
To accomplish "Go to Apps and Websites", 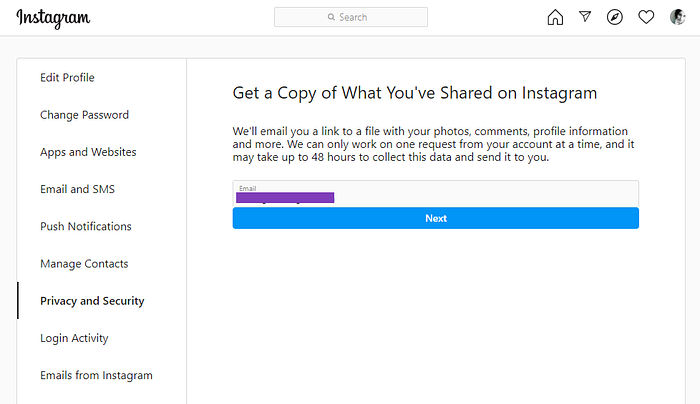I will click(88, 152).
